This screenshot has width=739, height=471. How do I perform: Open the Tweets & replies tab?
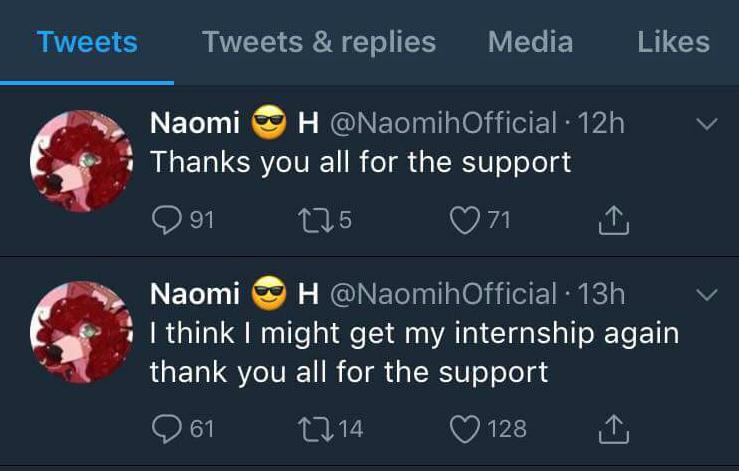pyautogui.click(x=319, y=42)
